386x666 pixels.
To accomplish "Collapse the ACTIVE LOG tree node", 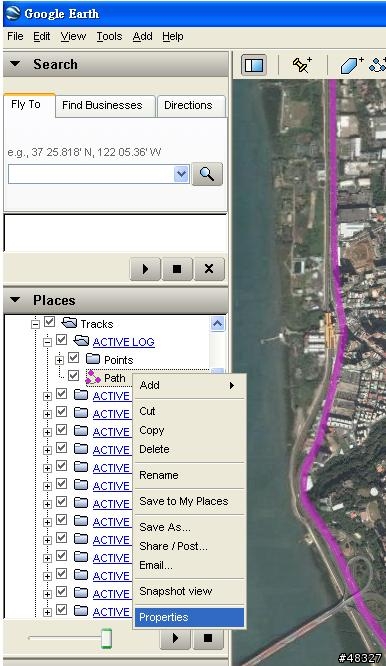I will click(48, 342).
